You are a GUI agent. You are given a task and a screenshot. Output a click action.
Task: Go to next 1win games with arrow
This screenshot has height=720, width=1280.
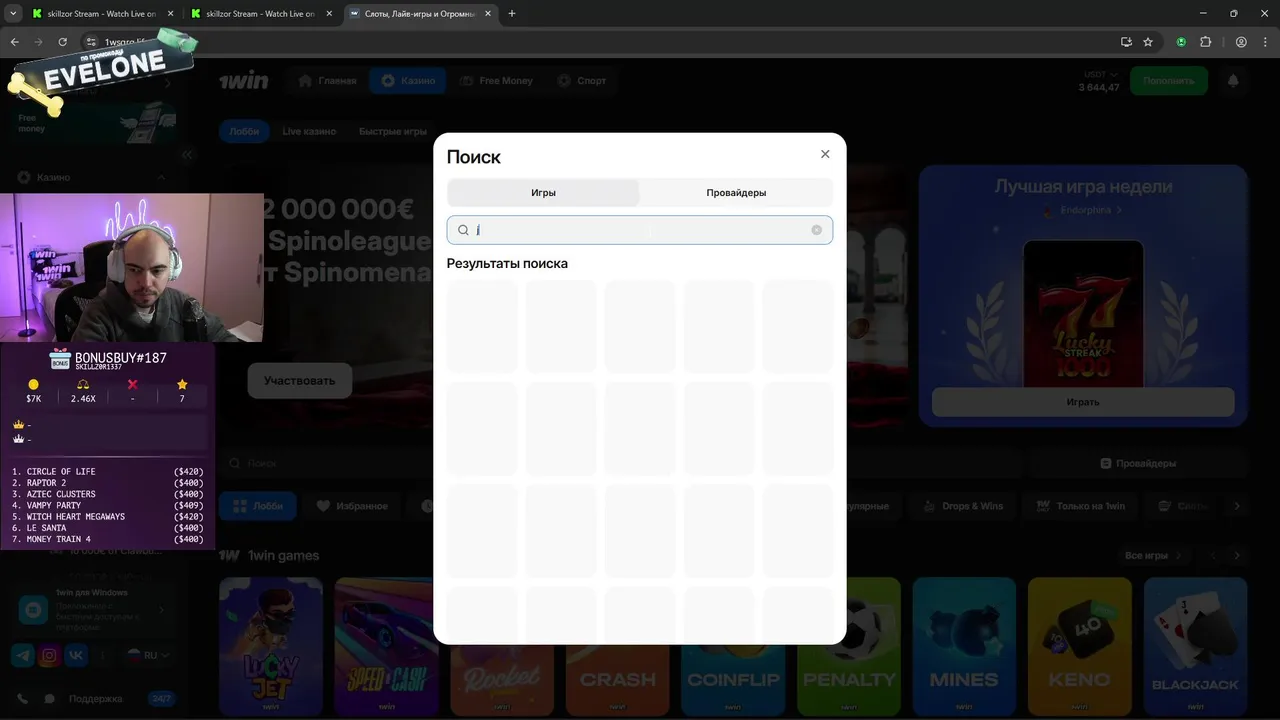click(x=1237, y=555)
